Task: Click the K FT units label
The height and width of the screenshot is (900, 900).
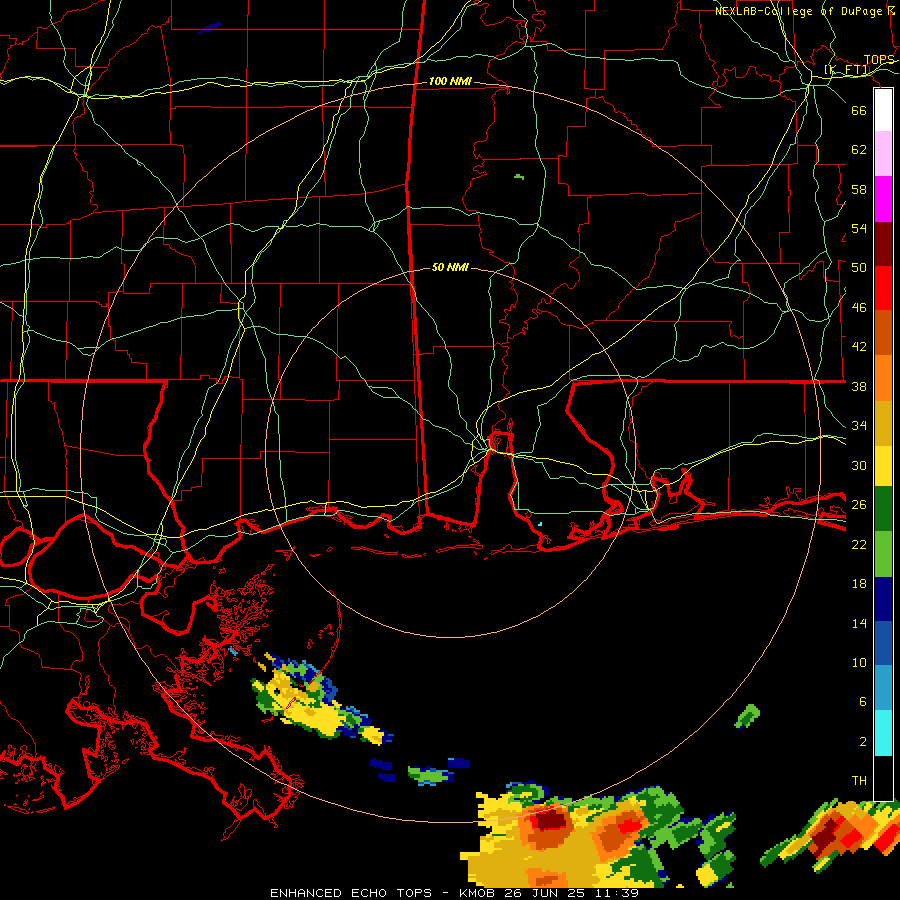Action: click(x=847, y=70)
